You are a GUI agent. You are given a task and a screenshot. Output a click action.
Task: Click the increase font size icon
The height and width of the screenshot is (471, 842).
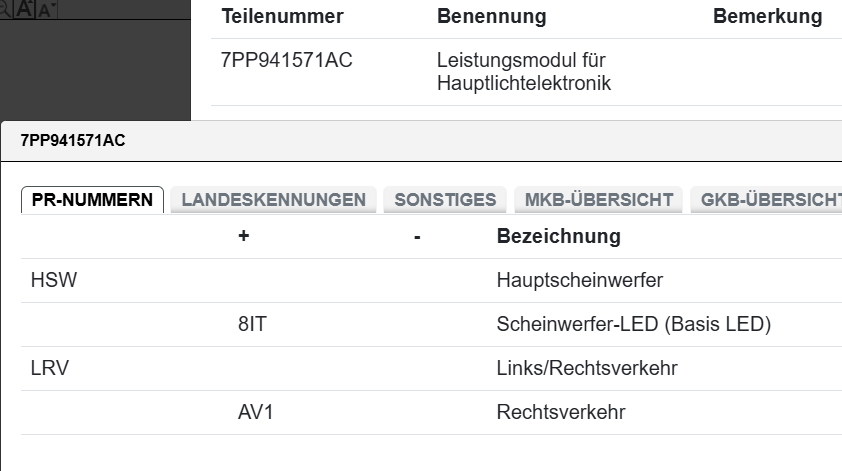[25, 7]
